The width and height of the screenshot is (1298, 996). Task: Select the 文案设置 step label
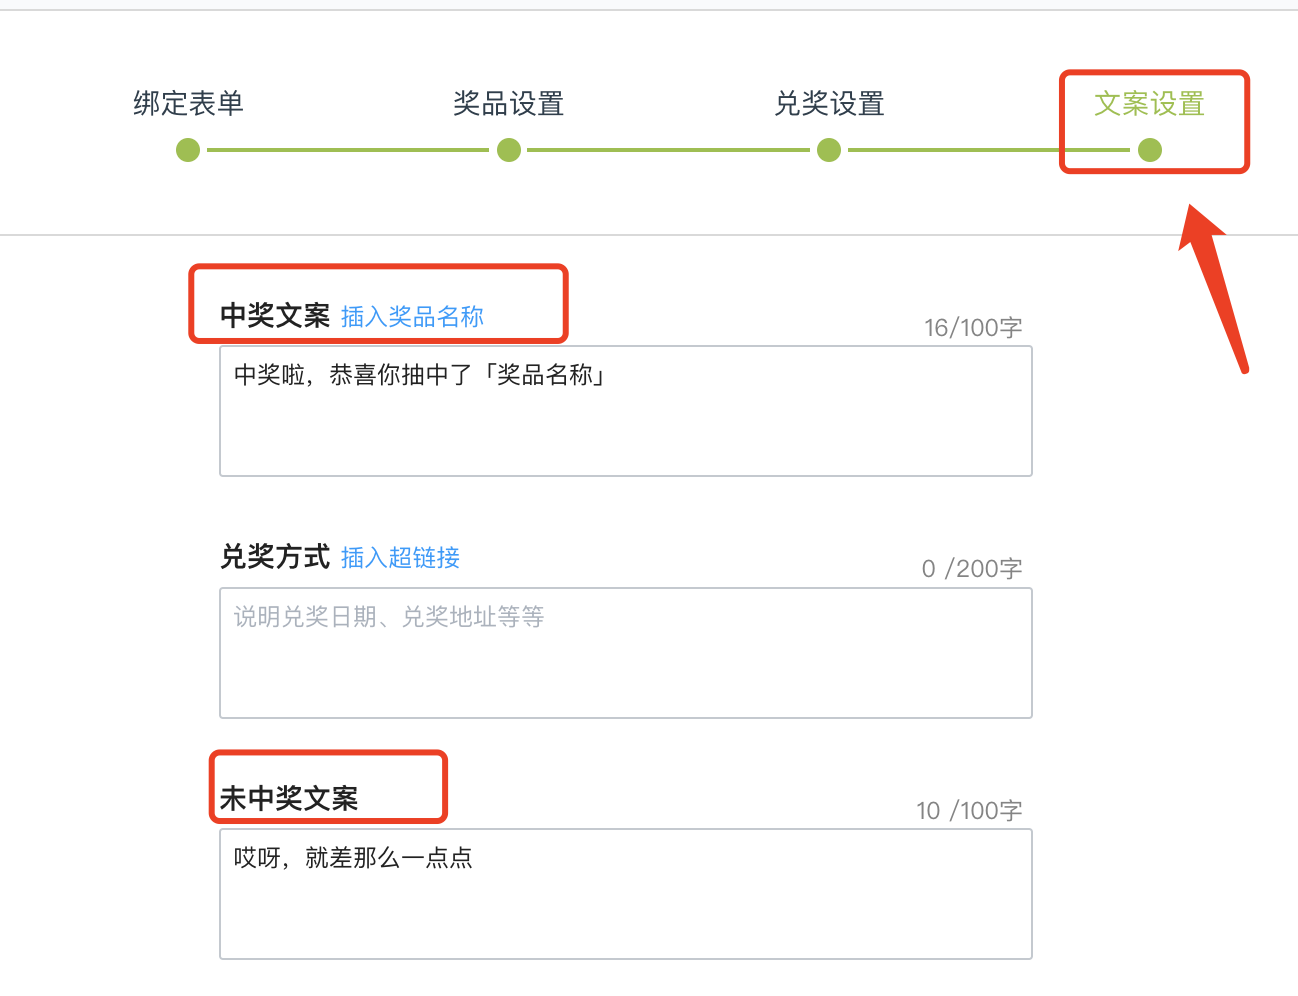1150,103
